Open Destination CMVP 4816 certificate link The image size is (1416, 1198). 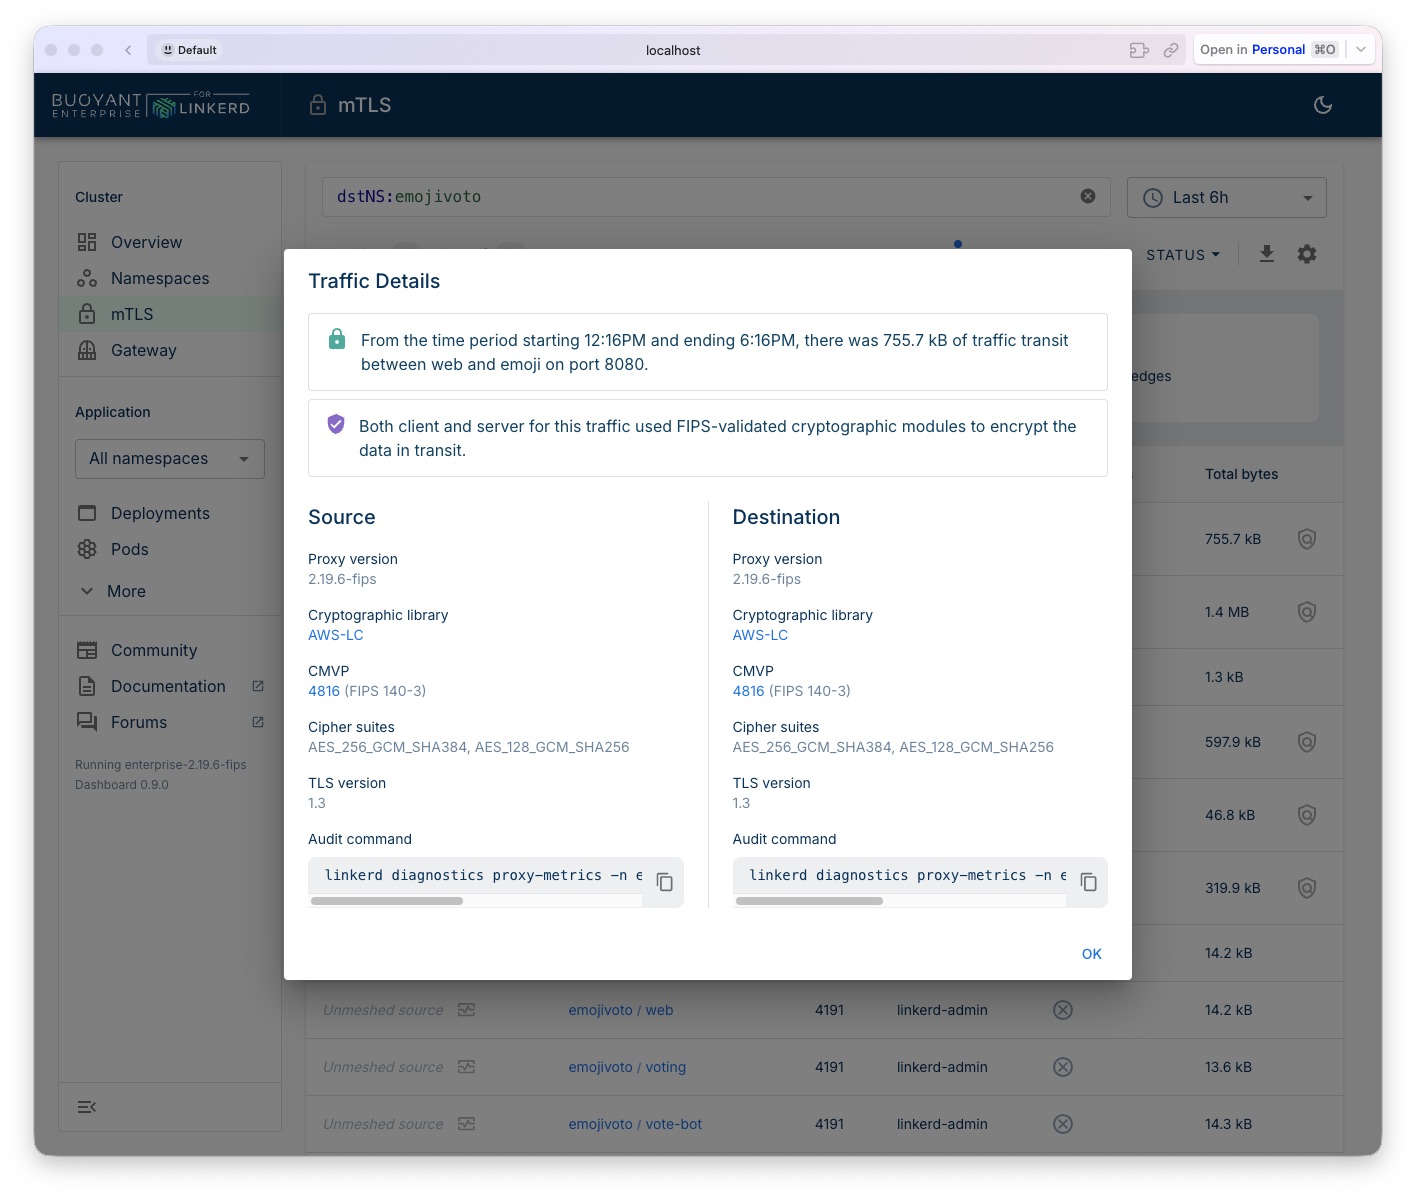[x=748, y=691]
